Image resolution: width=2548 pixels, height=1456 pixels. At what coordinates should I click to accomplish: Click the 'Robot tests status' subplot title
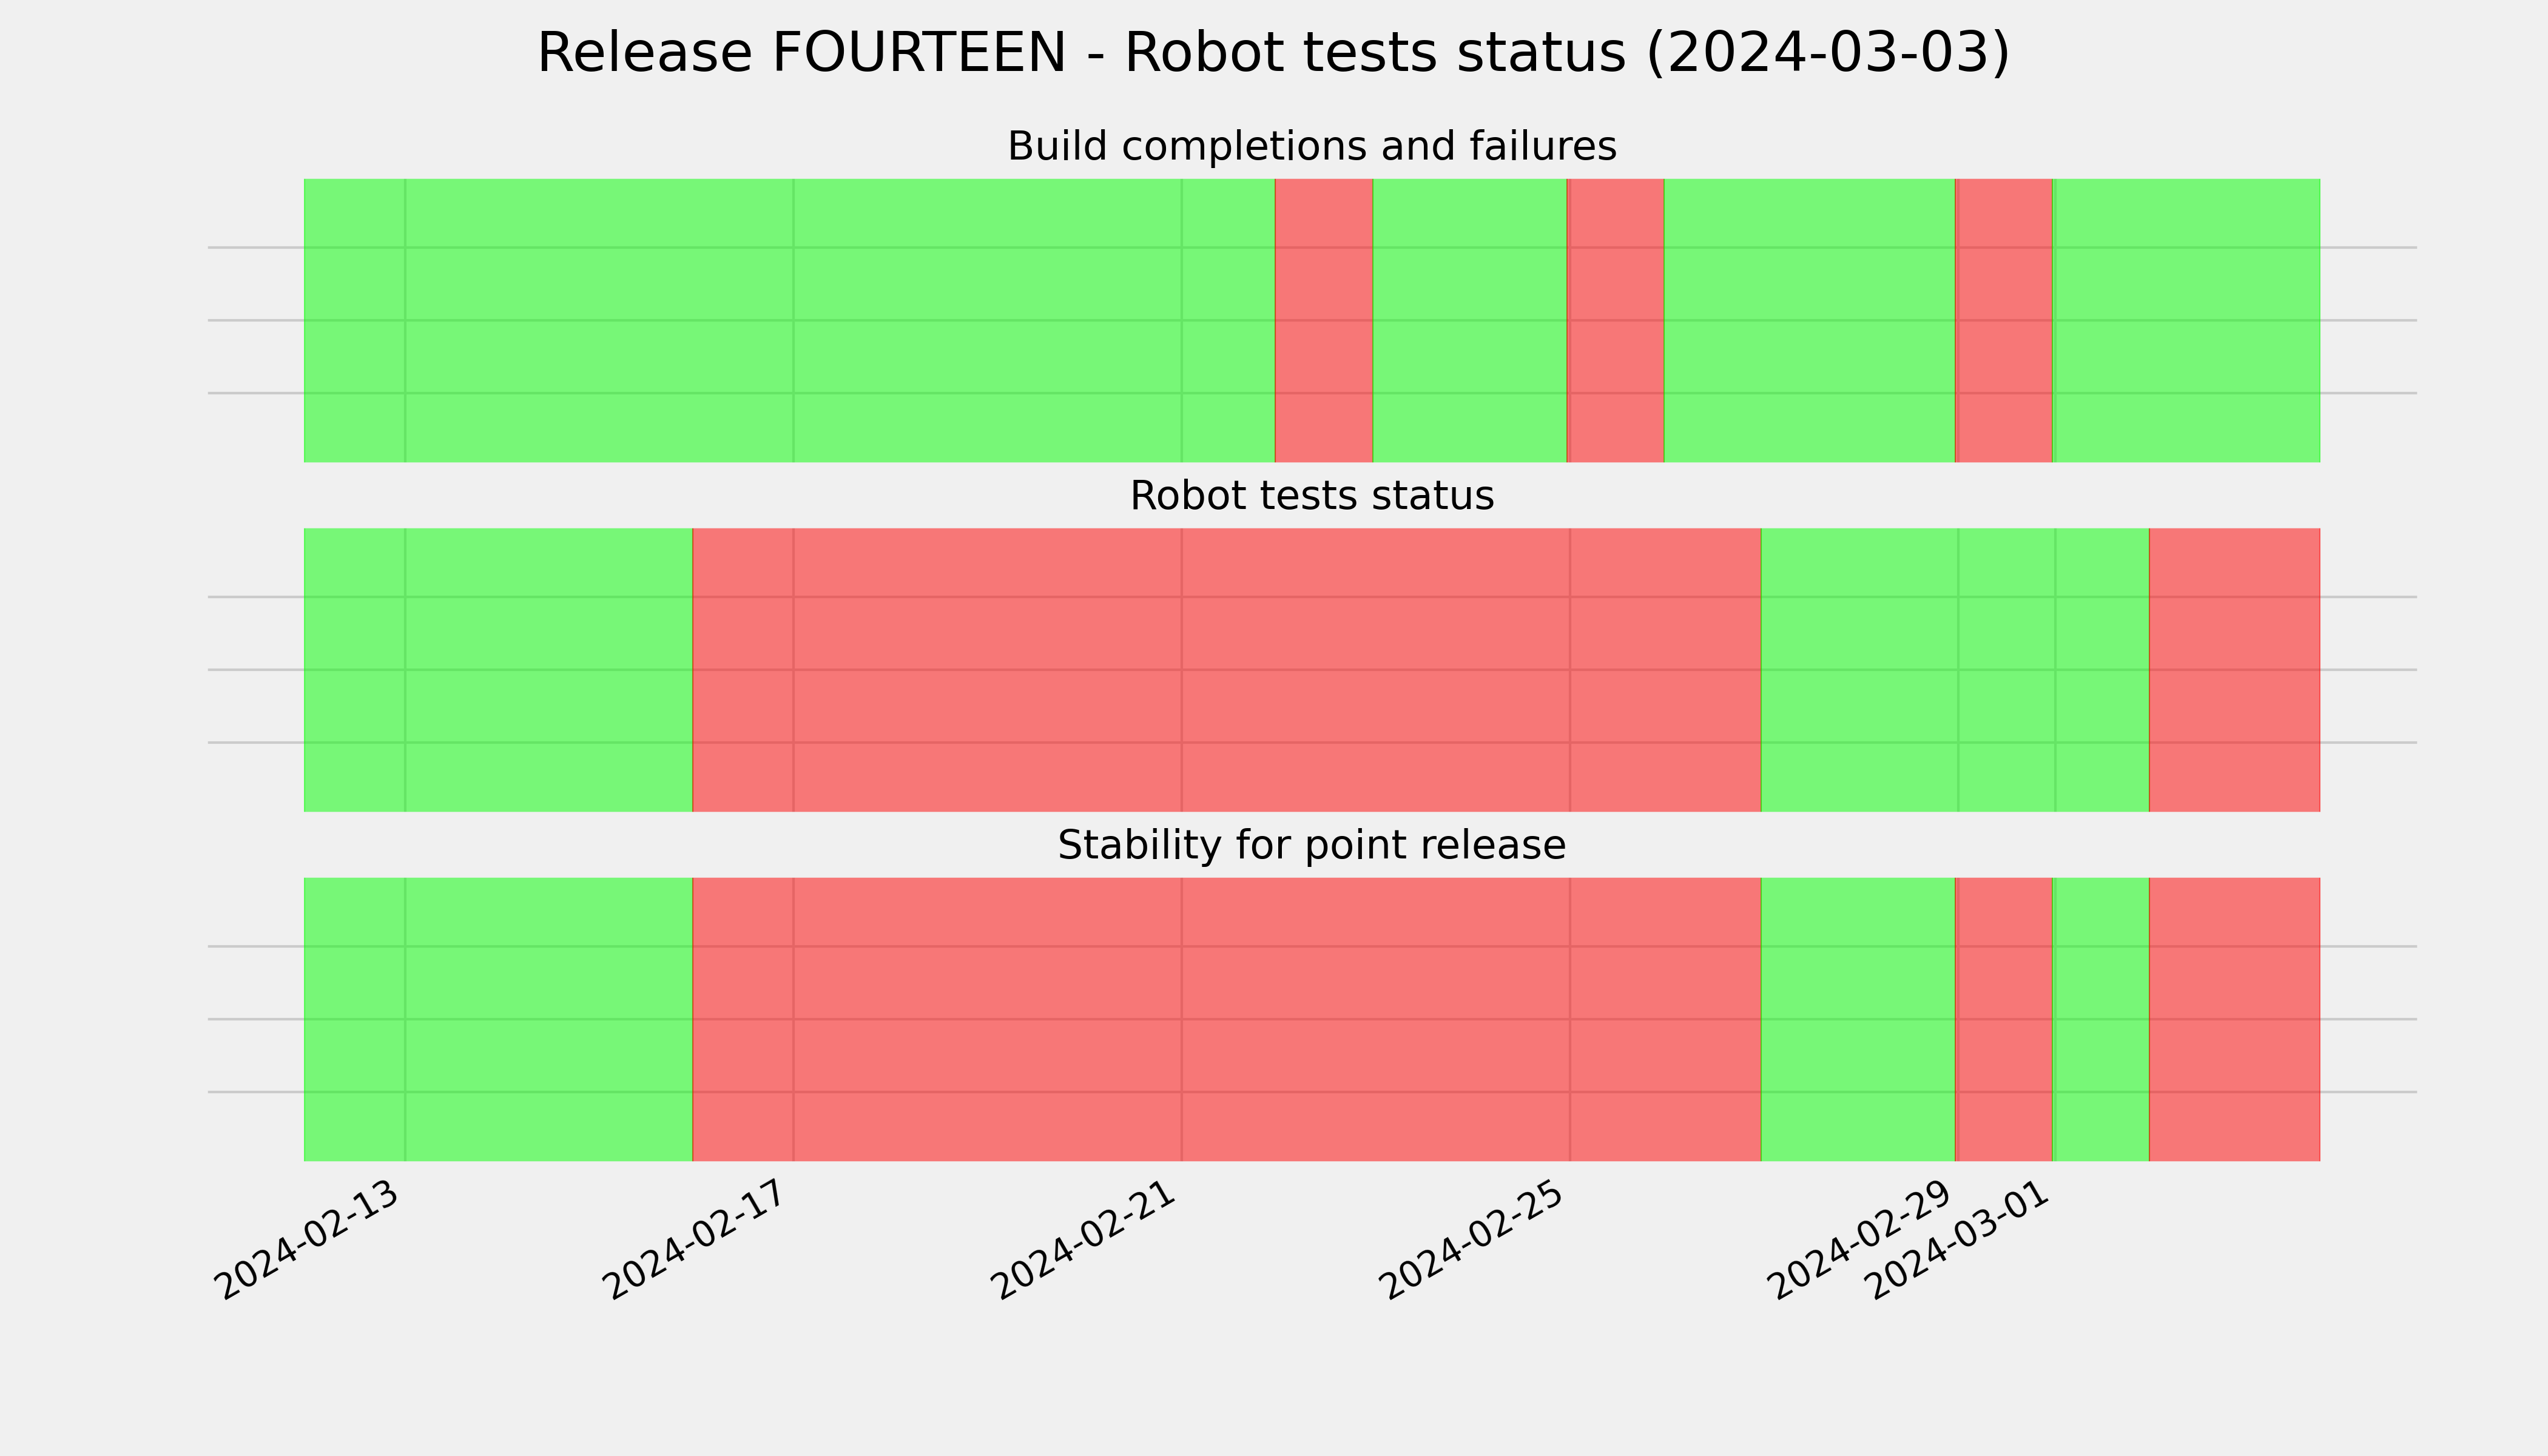pos(1311,496)
